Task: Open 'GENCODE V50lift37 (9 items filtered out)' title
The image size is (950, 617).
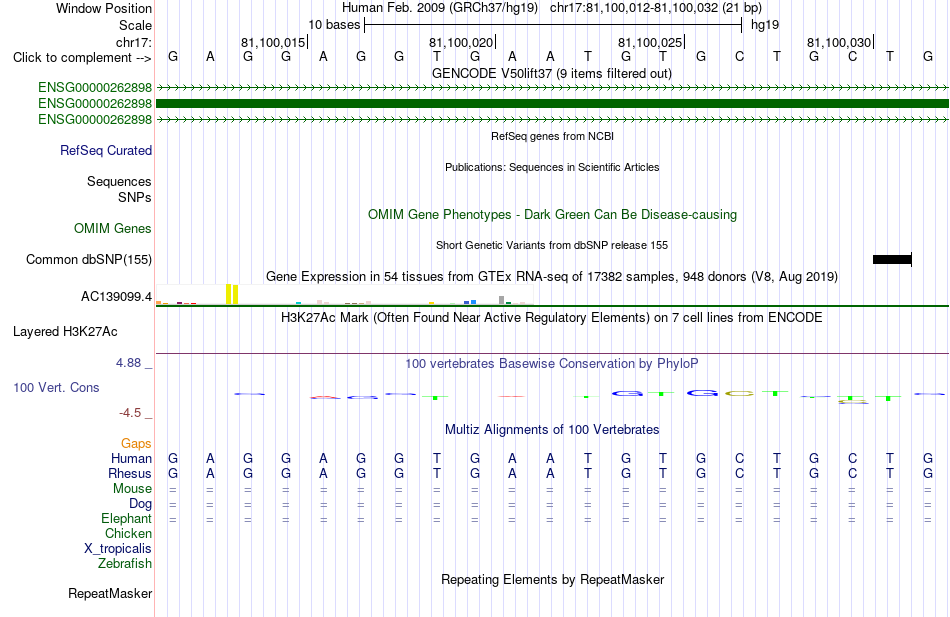Action: pos(552,73)
